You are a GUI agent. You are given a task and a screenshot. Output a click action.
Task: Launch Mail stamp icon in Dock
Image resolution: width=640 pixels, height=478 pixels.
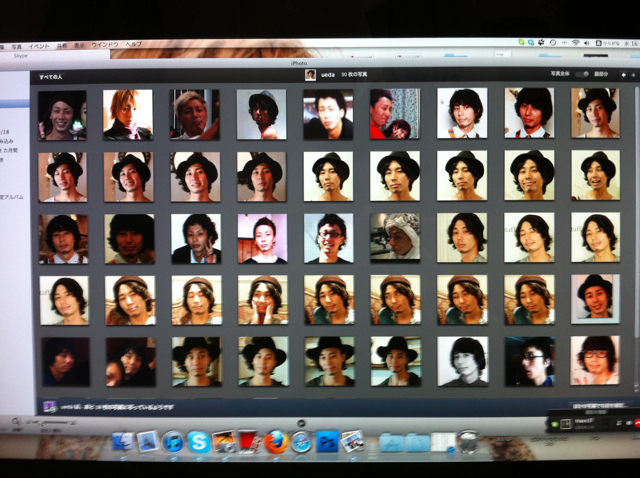pyautogui.click(x=147, y=442)
